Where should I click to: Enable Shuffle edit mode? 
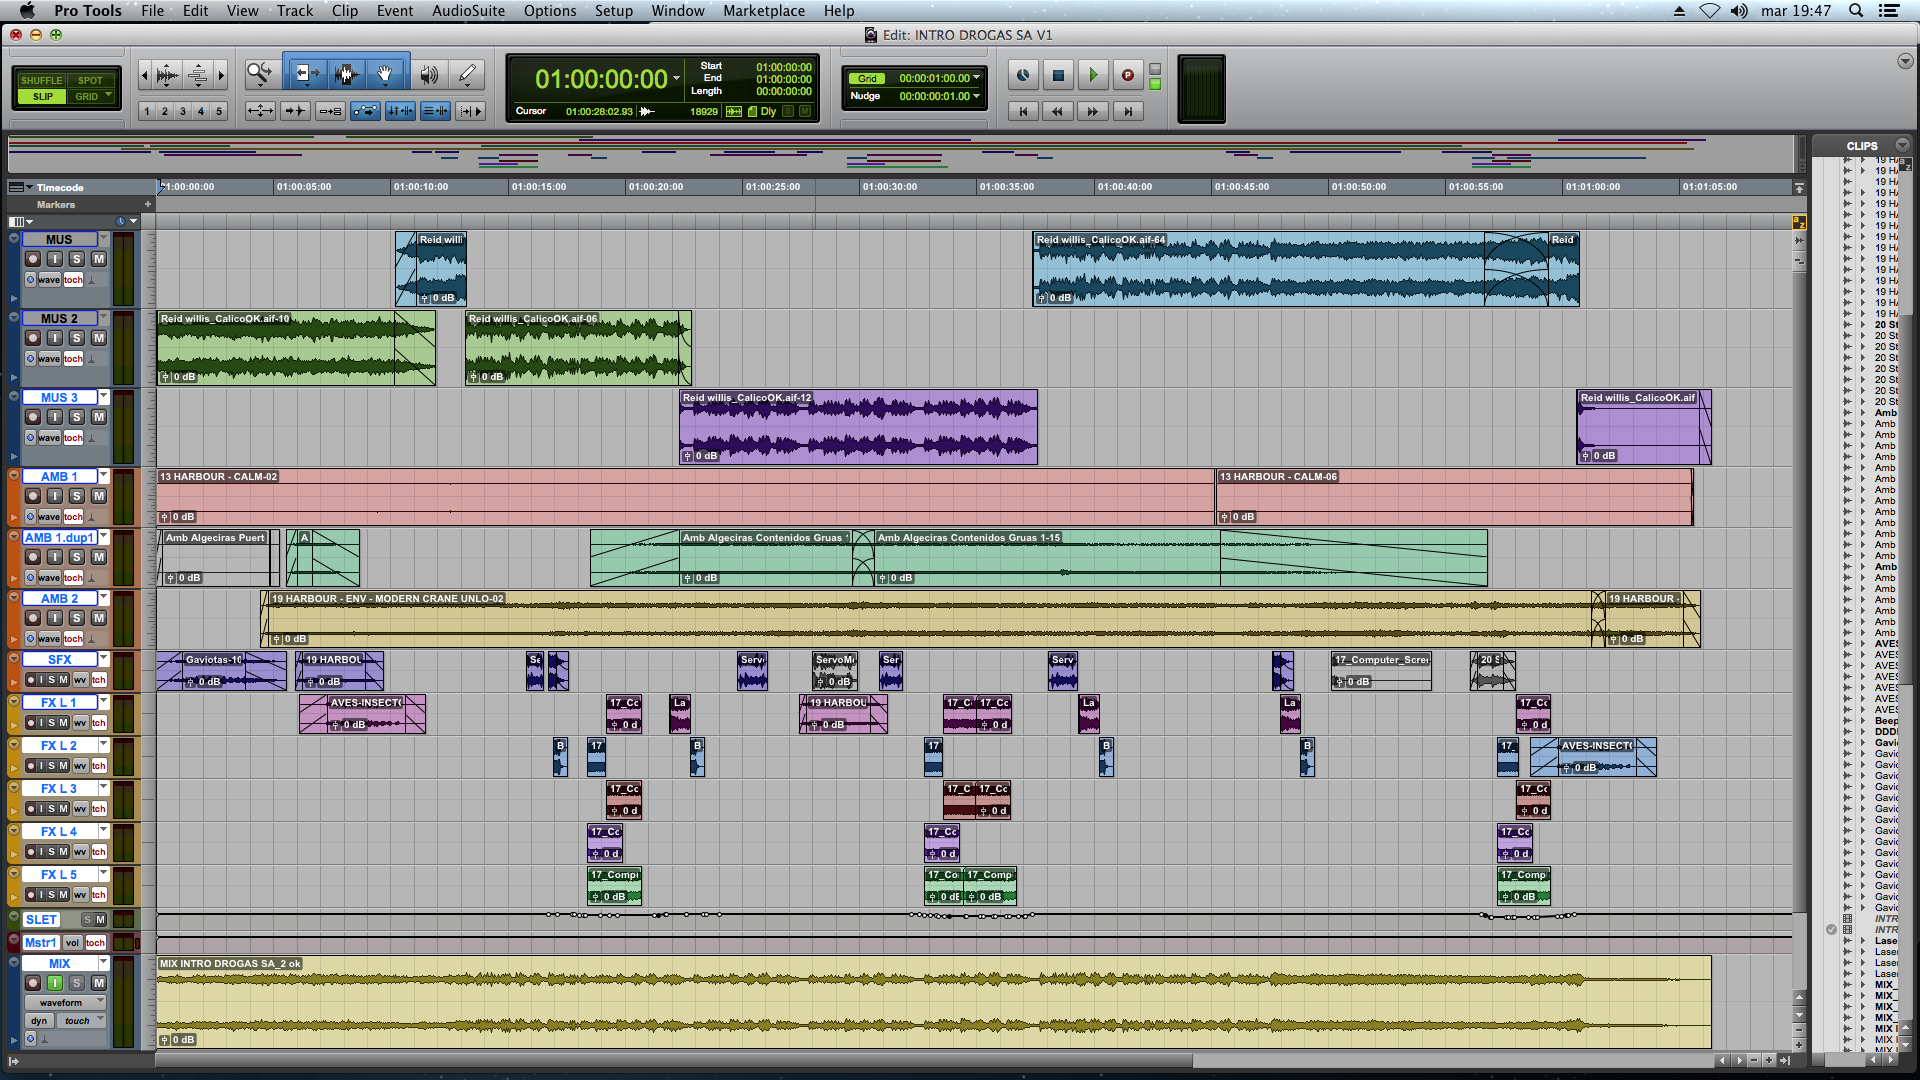pos(41,80)
